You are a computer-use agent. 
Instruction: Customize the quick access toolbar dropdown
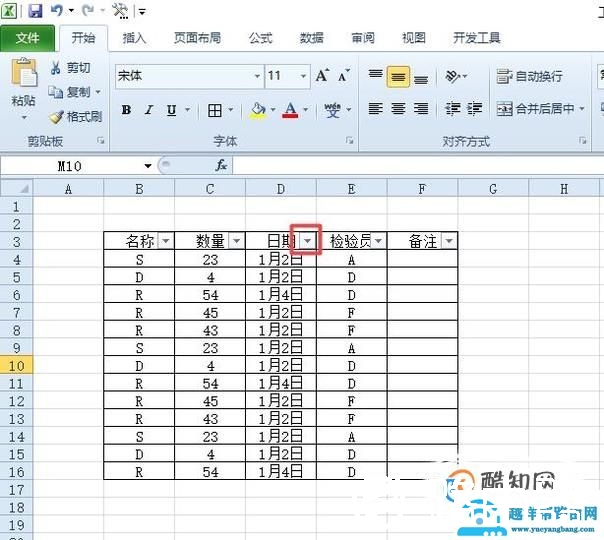click(x=142, y=12)
